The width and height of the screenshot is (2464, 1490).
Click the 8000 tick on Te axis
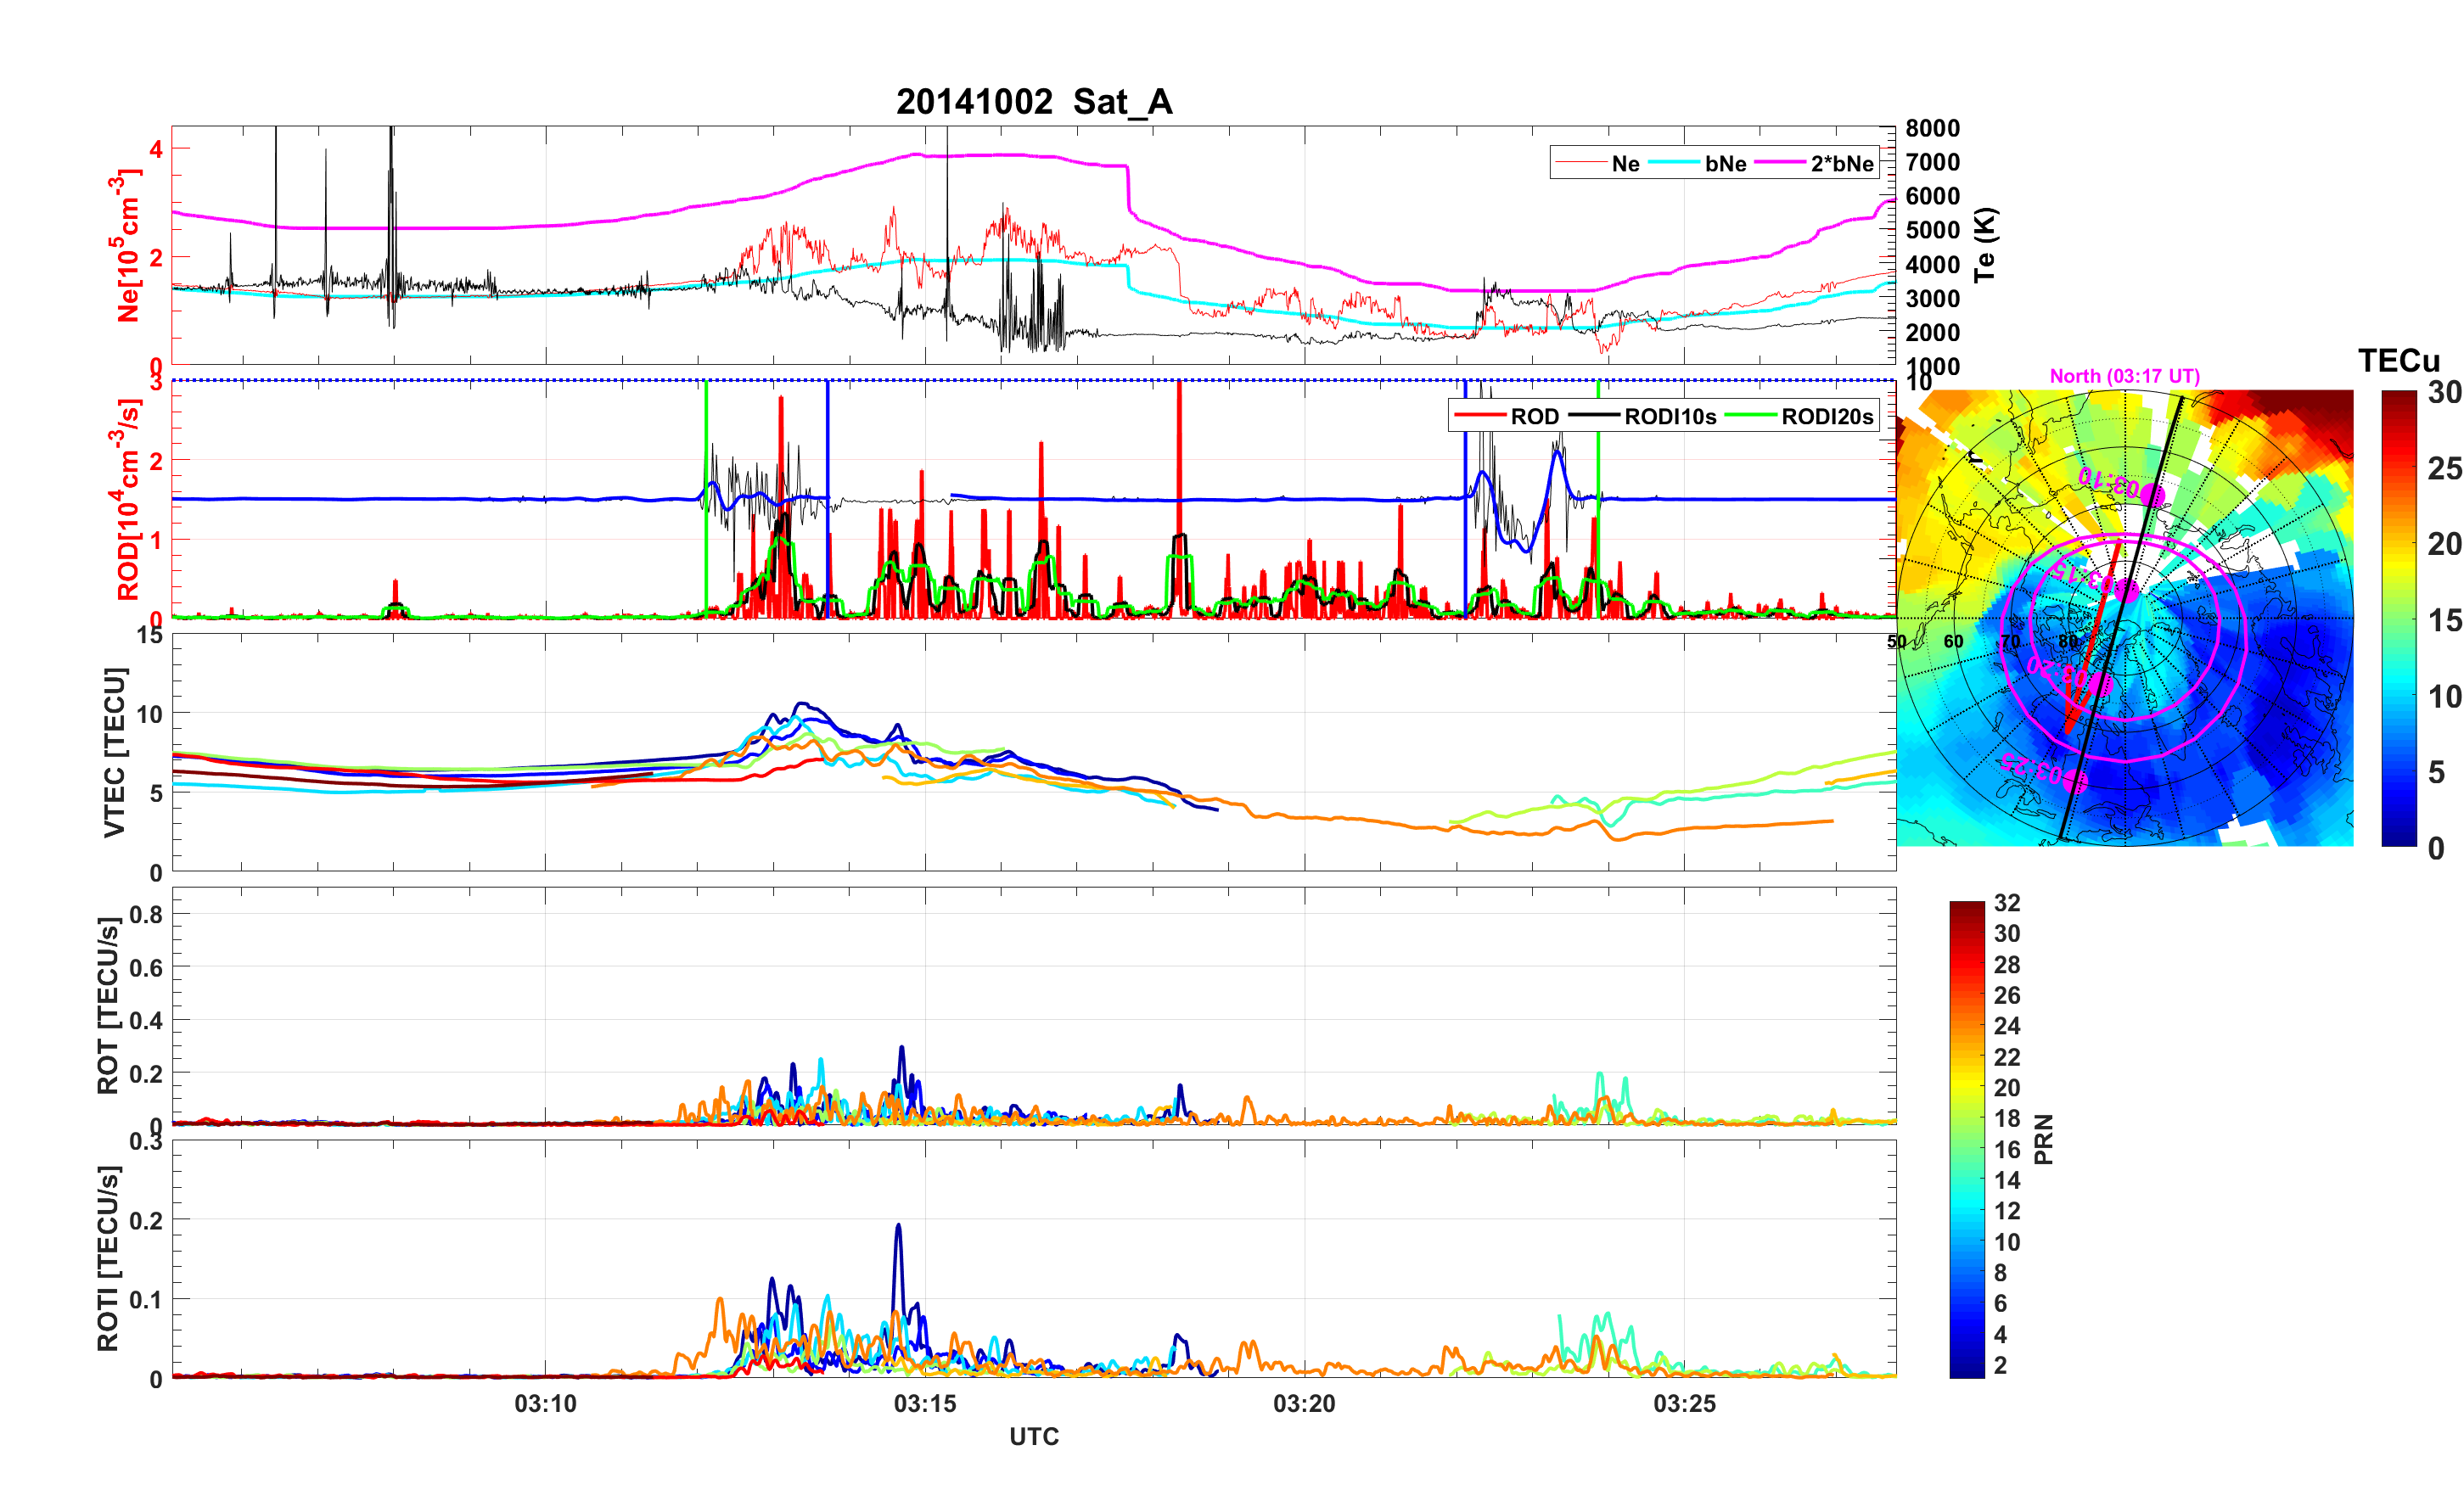point(1932,128)
